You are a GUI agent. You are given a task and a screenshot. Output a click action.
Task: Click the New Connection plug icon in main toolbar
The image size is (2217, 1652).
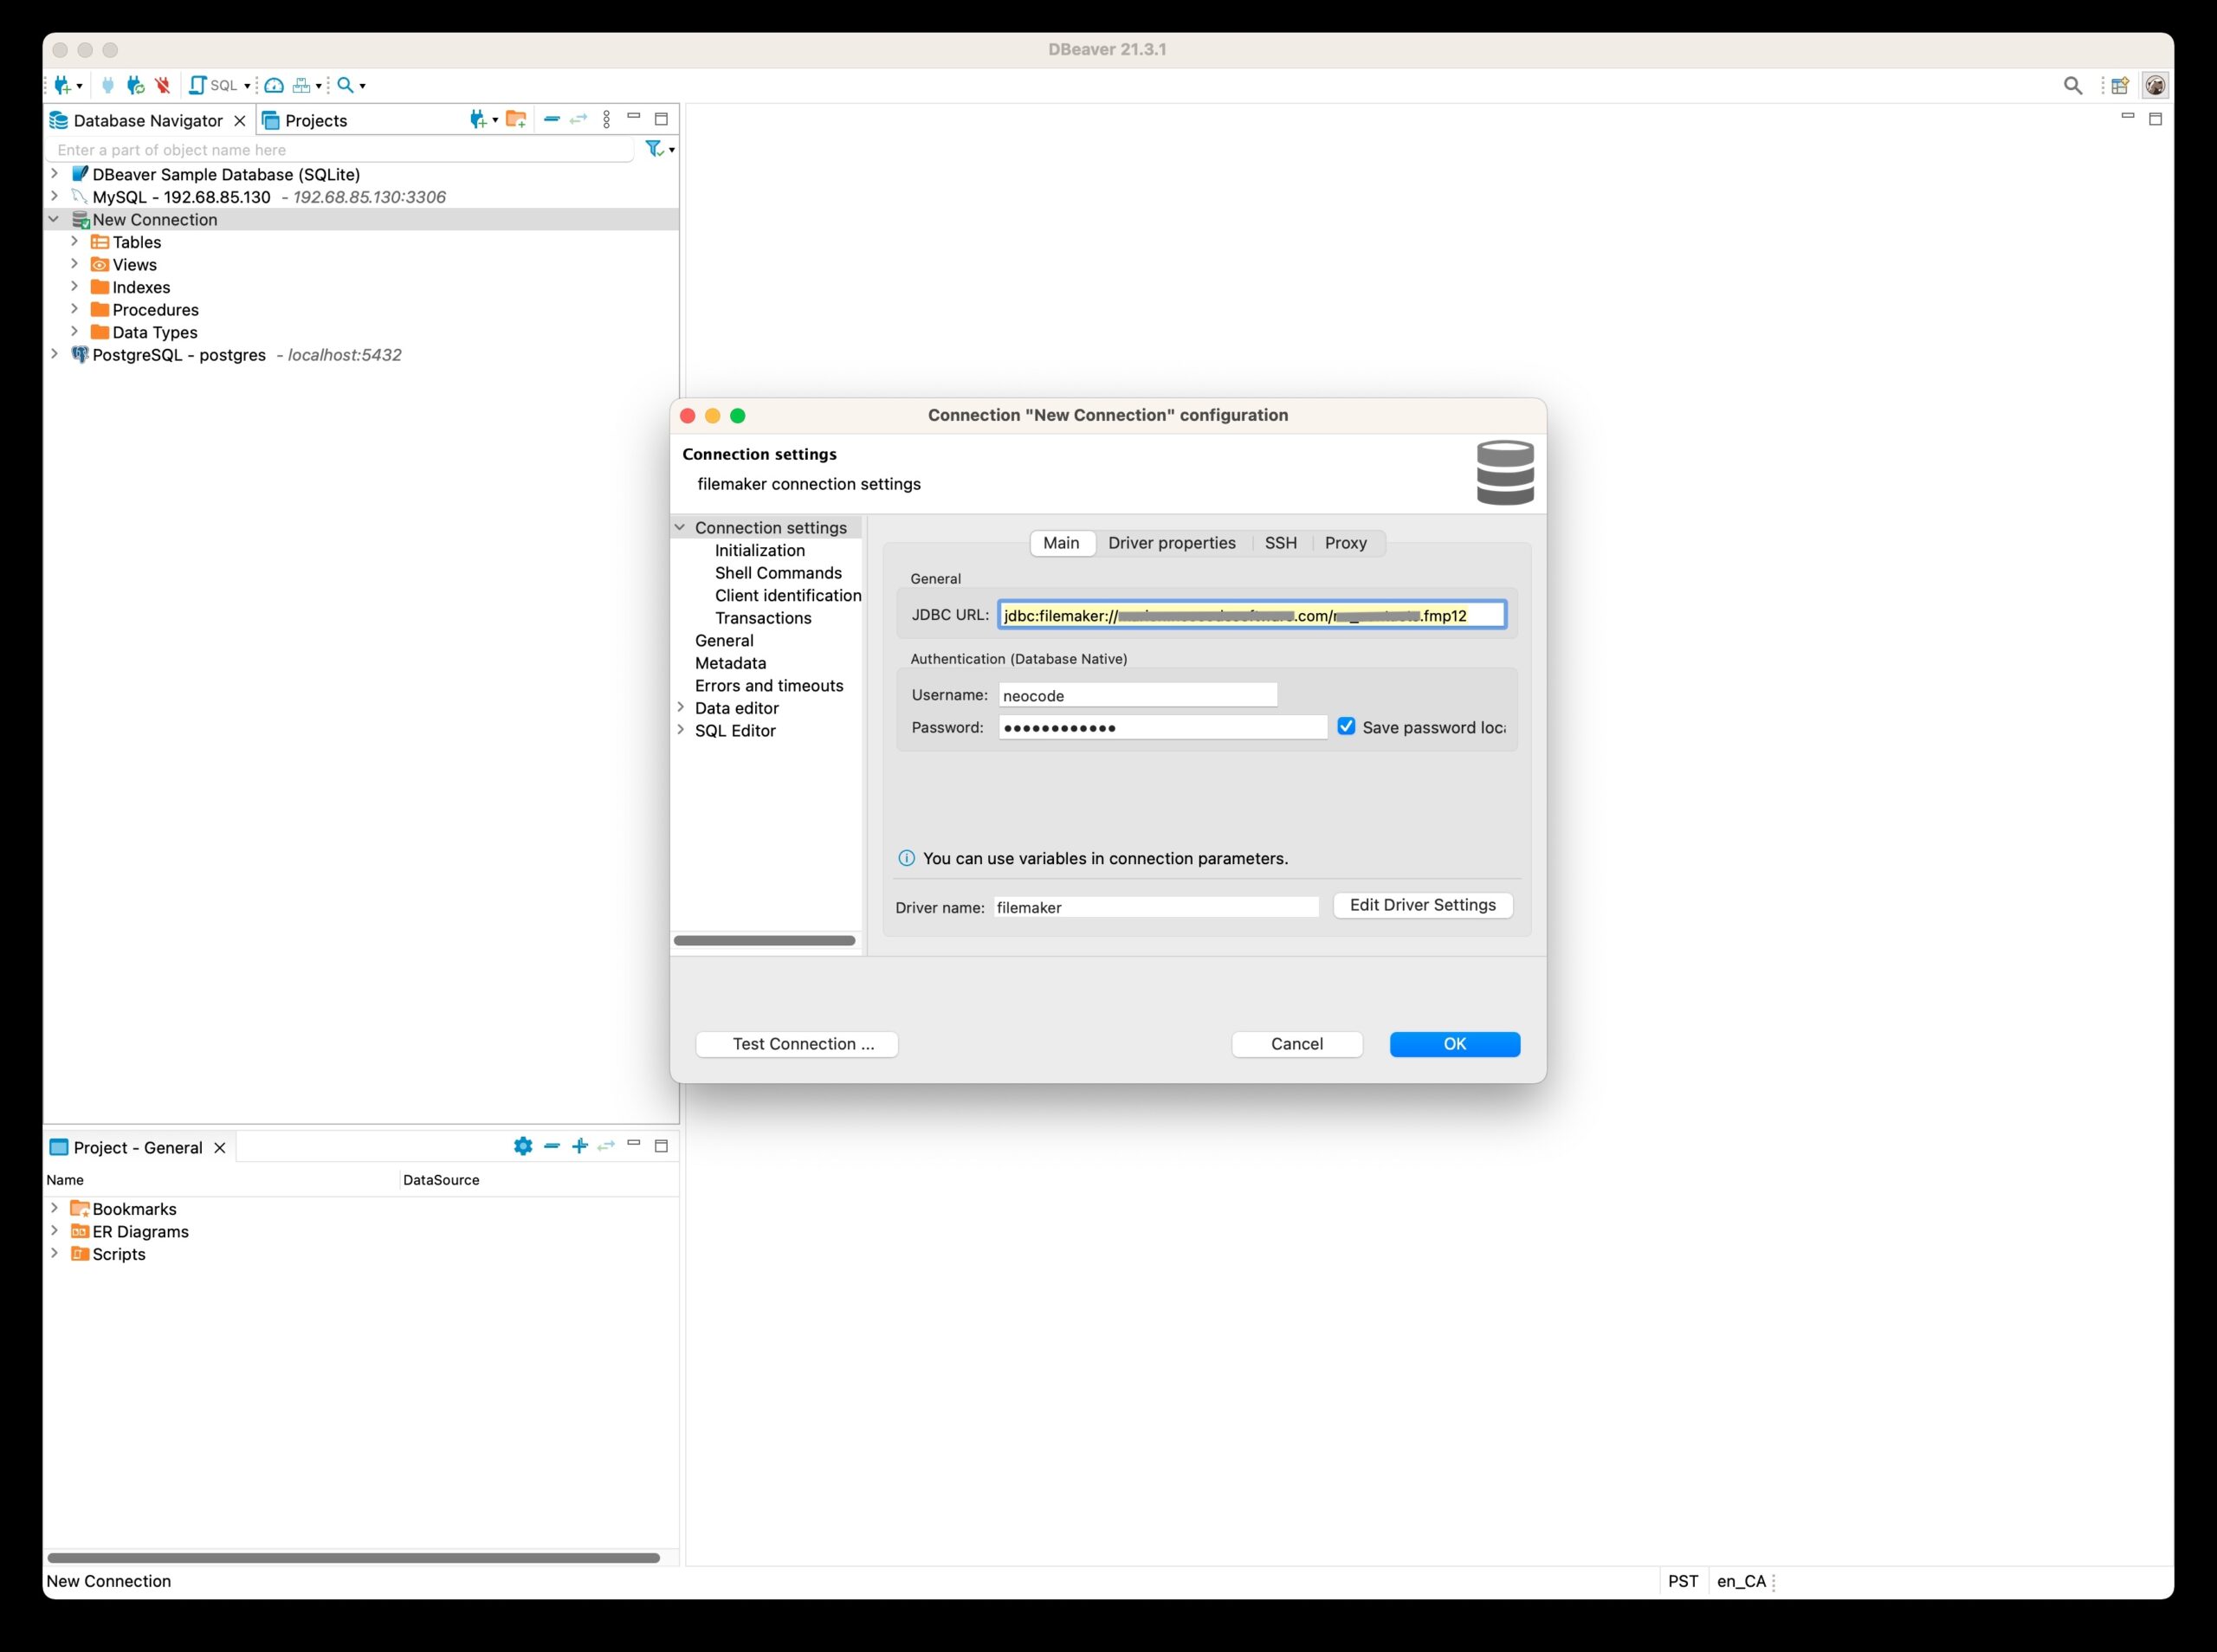tap(63, 85)
